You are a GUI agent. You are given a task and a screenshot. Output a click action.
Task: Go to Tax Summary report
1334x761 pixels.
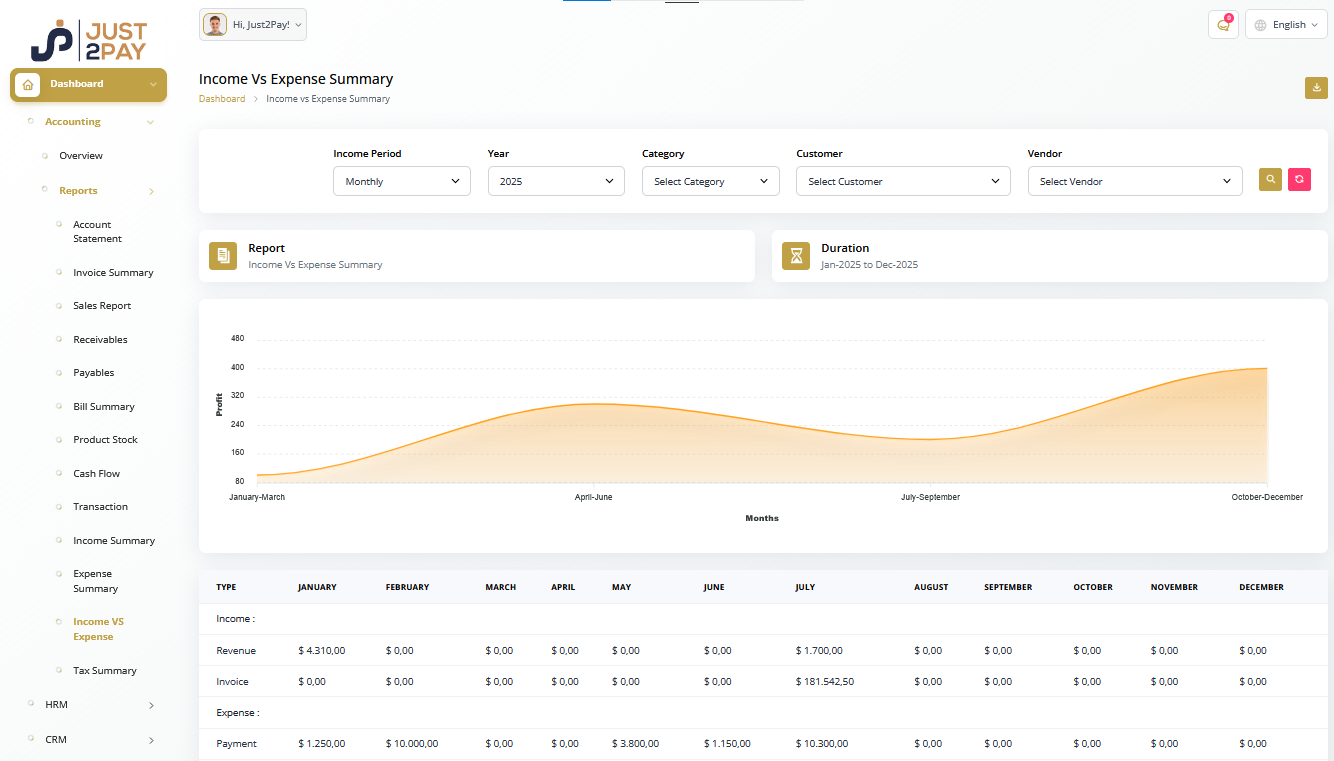pyautogui.click(x=104, y=671)
